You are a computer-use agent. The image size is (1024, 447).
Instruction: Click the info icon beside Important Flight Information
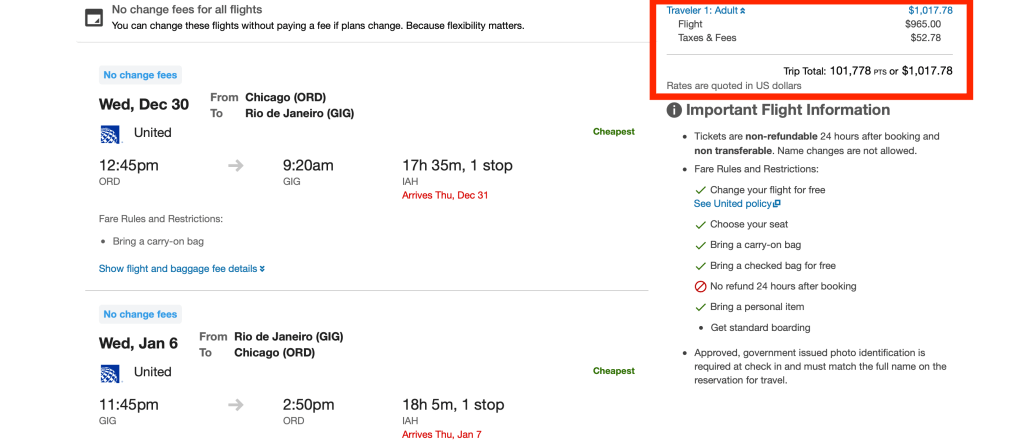(x=675, y=110)
